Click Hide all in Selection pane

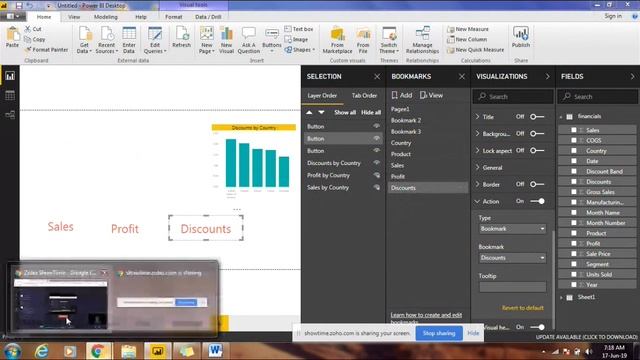click(x=371, y=112)
